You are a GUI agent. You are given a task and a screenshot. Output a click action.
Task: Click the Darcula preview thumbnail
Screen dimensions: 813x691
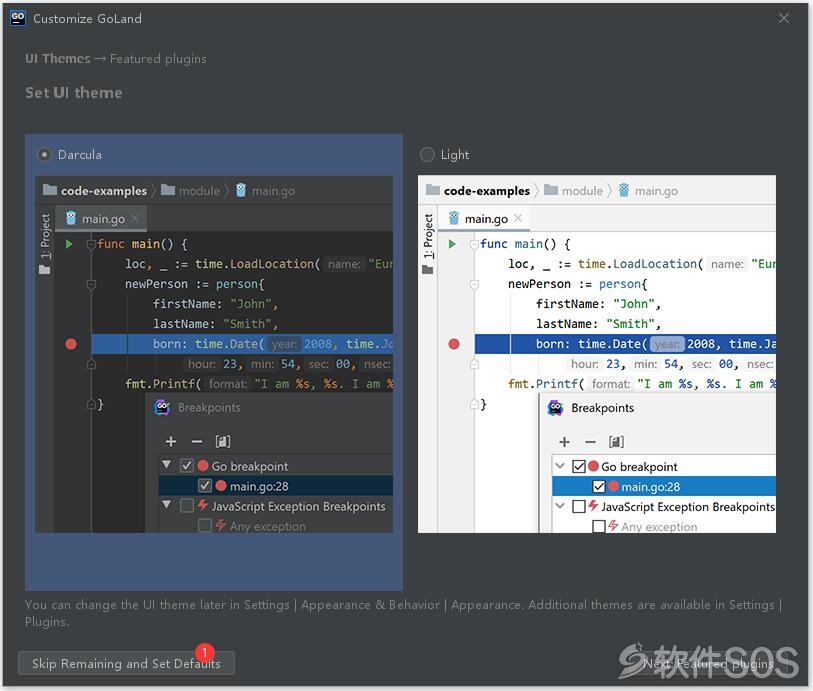click(214, 354)
